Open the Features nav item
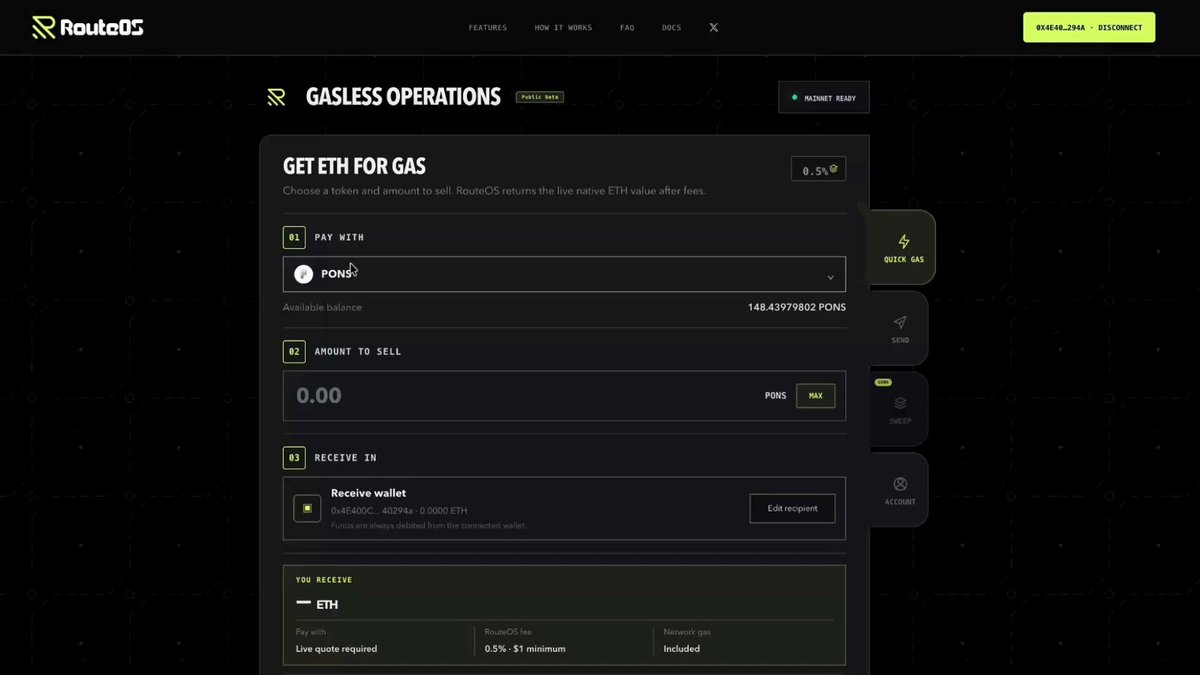 (x=487, y=28)
